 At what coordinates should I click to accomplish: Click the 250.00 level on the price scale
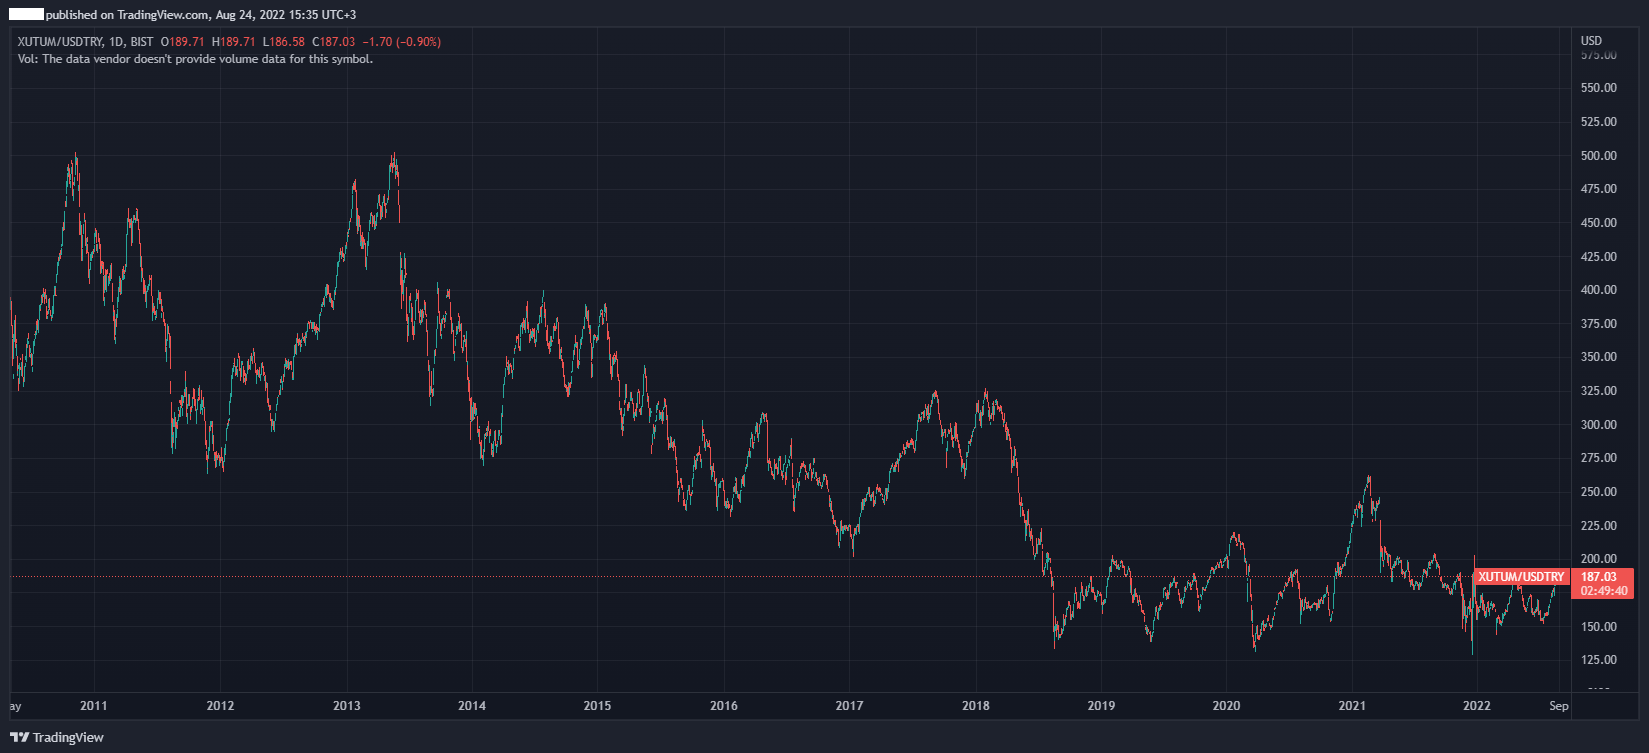pos(1598,492)
